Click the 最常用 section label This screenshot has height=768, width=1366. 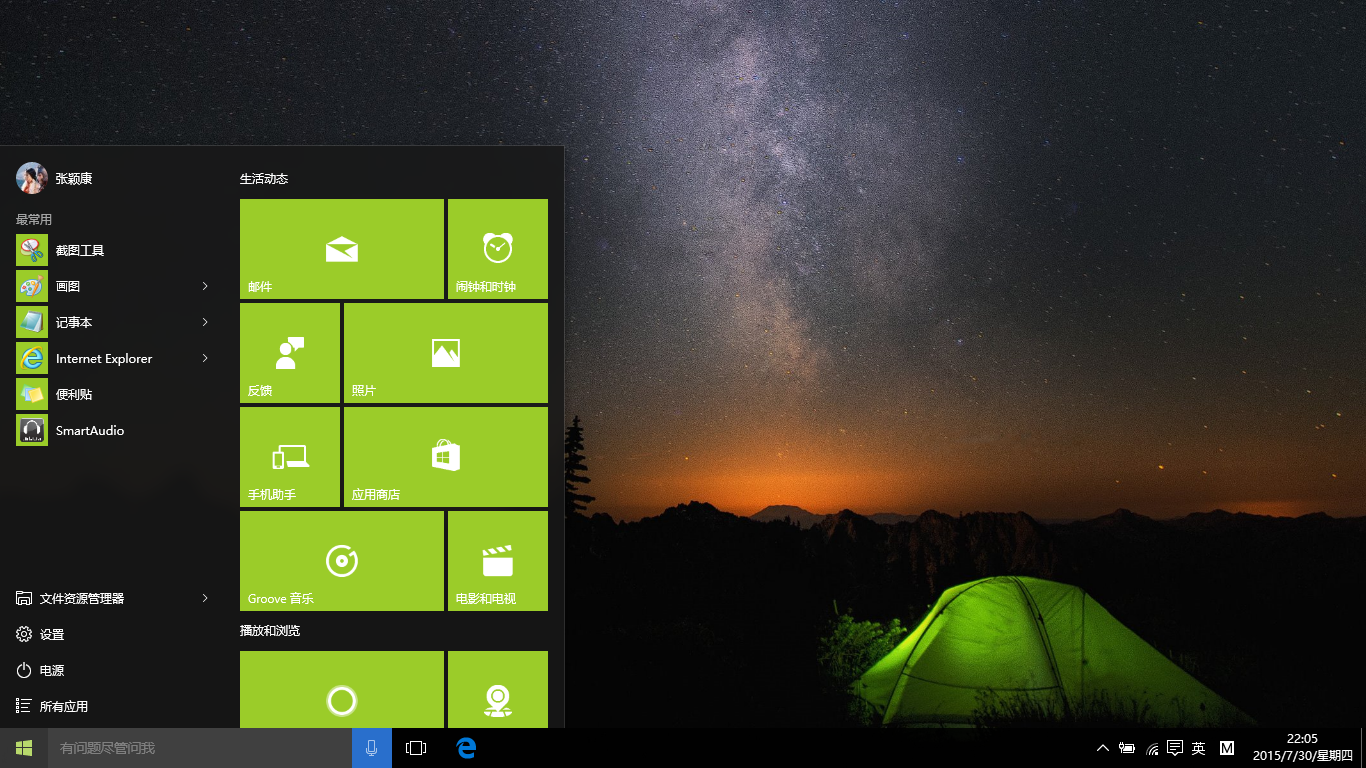[x=34, y=219]
